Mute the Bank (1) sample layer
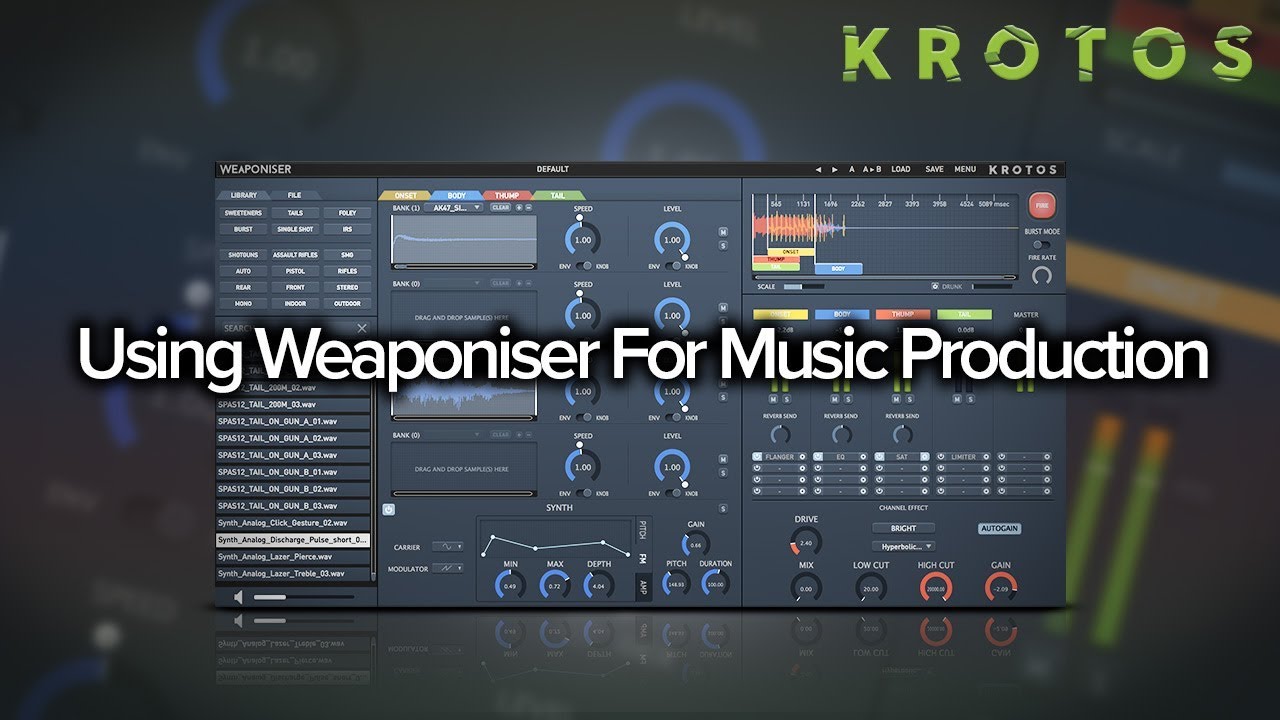This screenshot has width=1280, height=720. (723, 232)
